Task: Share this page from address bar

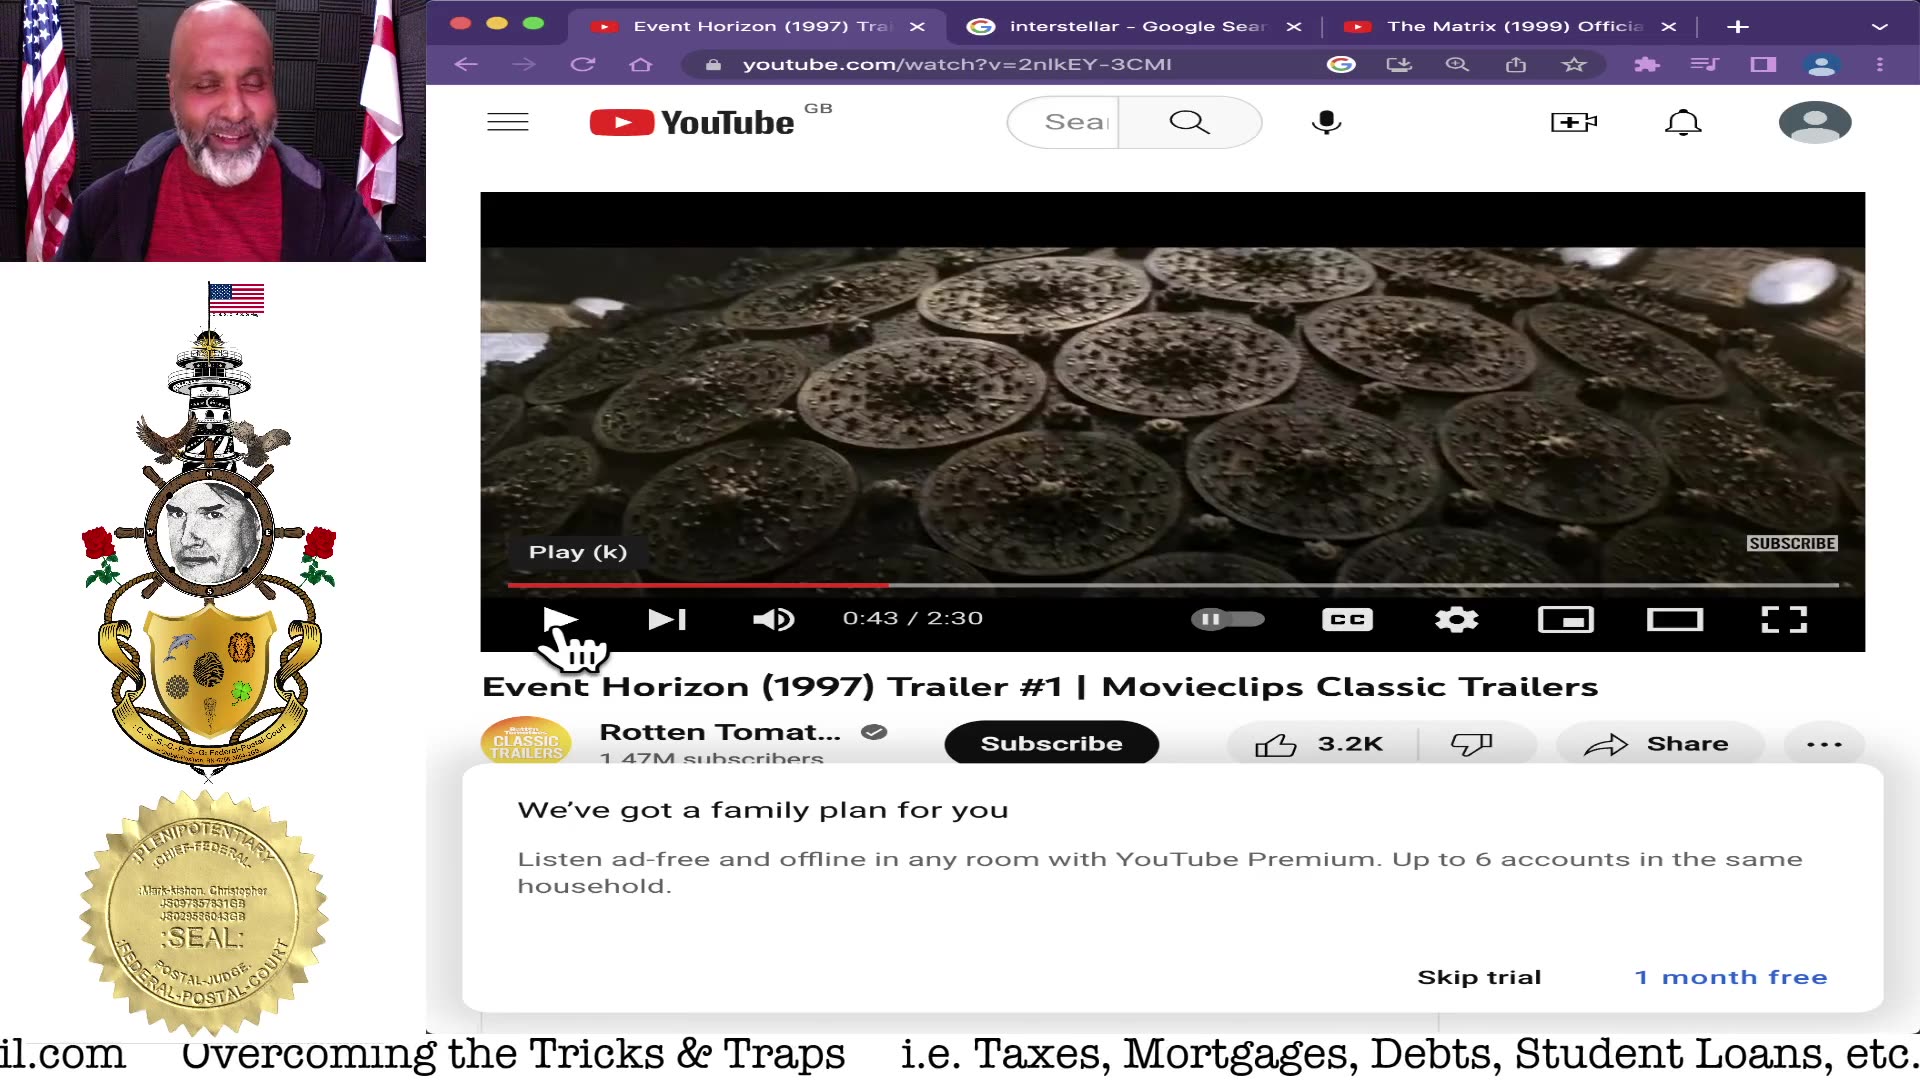Action: [x=1516, y=65]
